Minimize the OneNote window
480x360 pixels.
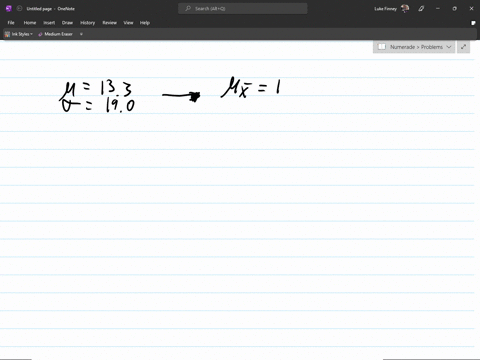[438, 9]
